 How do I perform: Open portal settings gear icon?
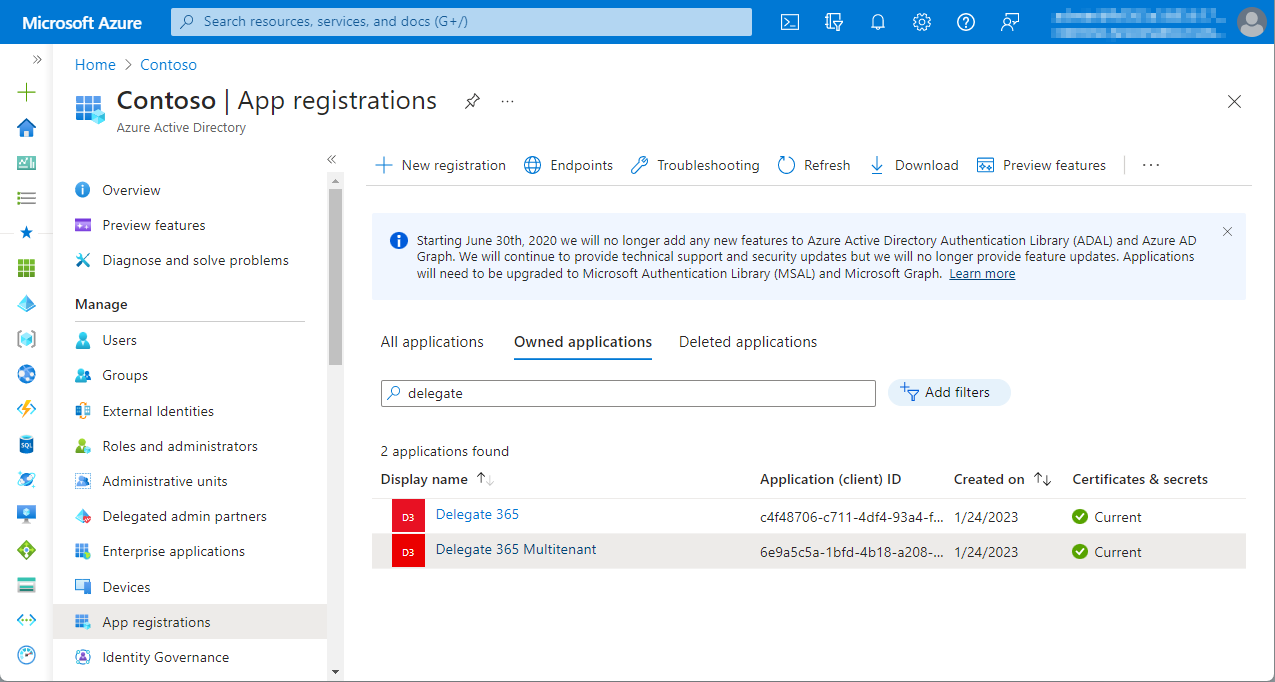coord(922,22)
